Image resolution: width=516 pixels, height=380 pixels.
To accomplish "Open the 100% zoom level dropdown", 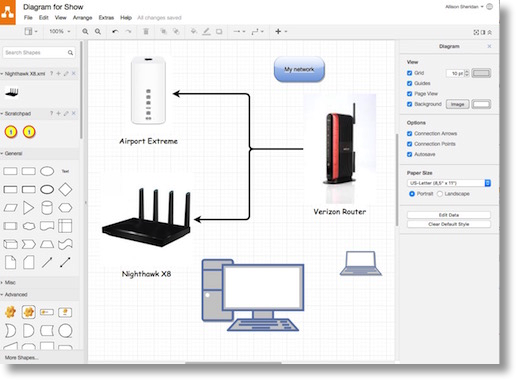I will (60, 31).
